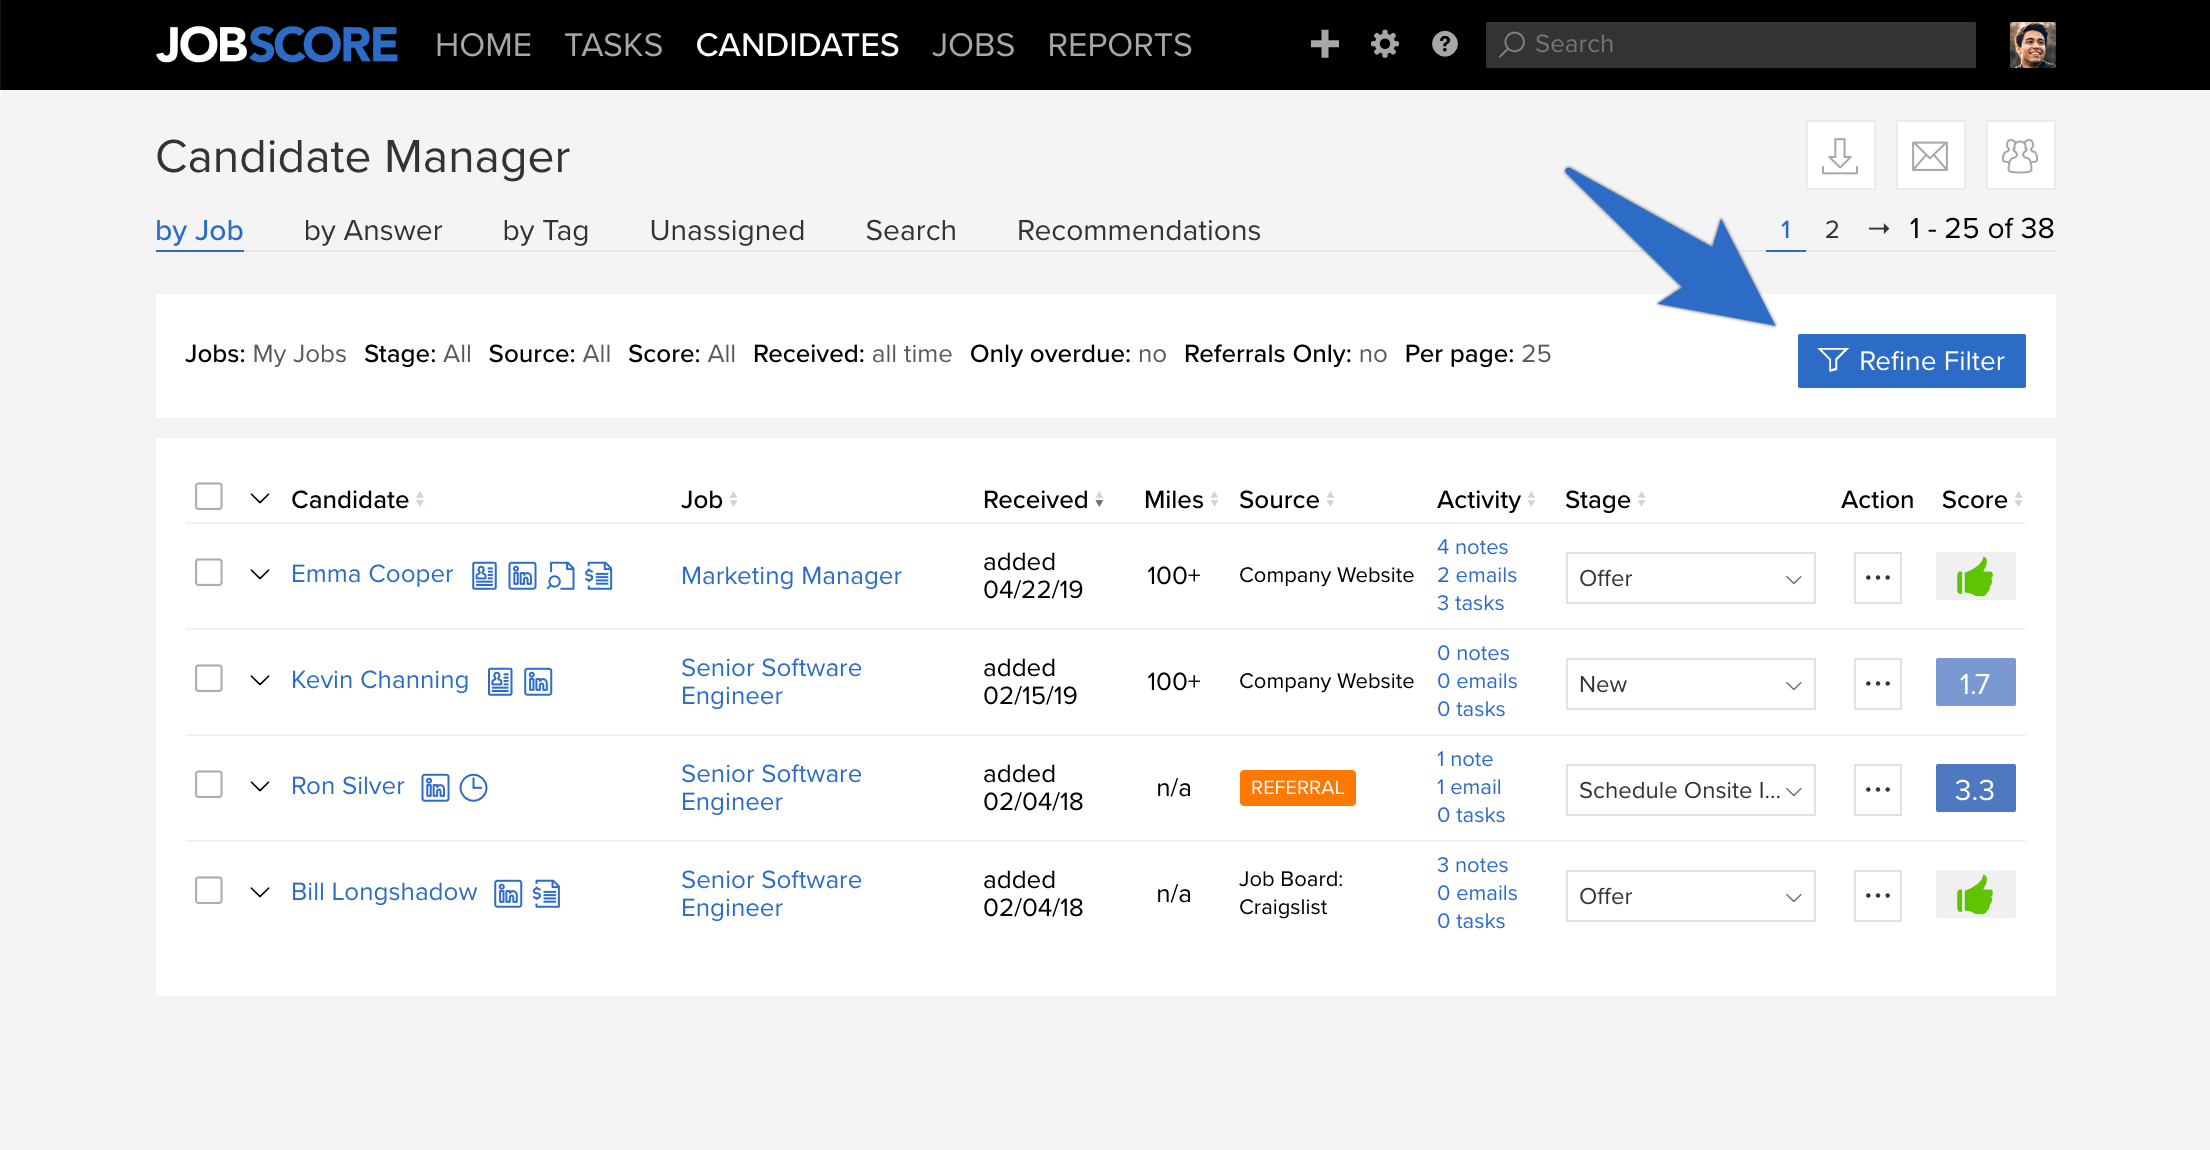Click Ron Silver's clock icon

pyautogui.click(x=473, y=787)
